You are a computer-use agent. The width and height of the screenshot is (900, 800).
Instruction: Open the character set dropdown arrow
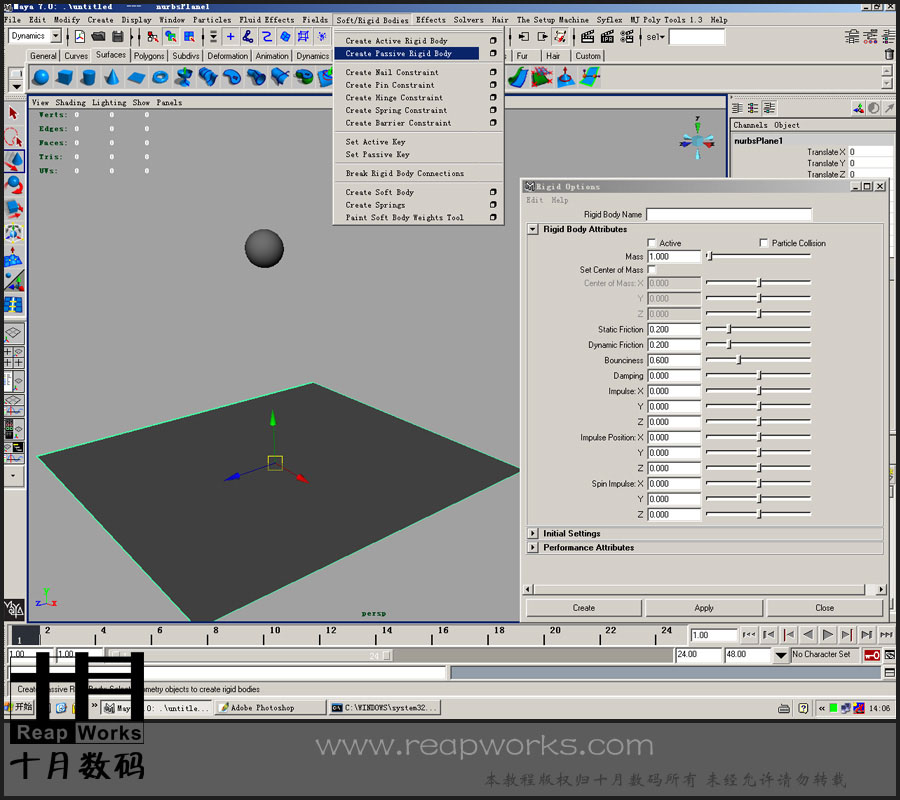pyautogui.click(x=781, y=655)
